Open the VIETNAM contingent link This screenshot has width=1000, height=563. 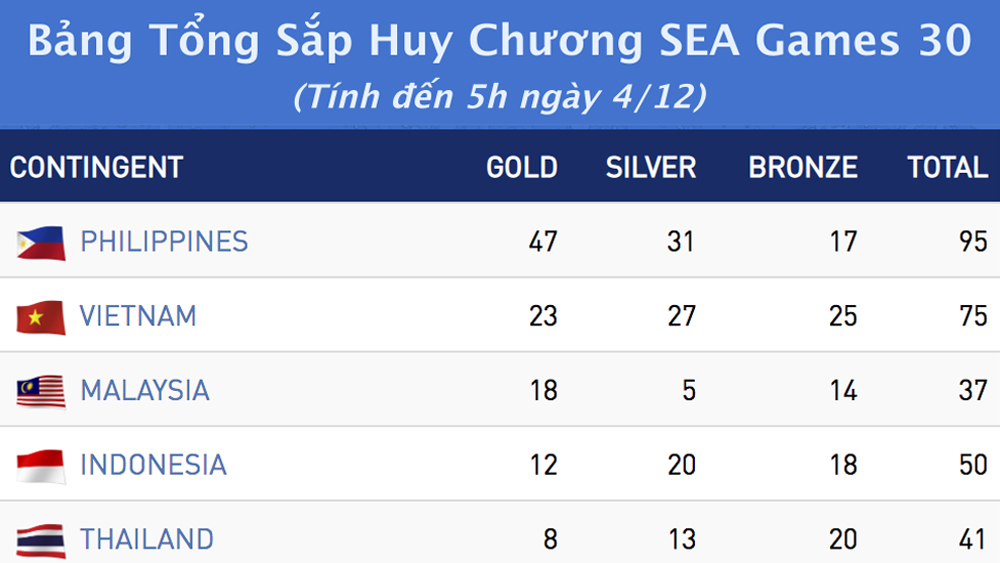point(138,316)
